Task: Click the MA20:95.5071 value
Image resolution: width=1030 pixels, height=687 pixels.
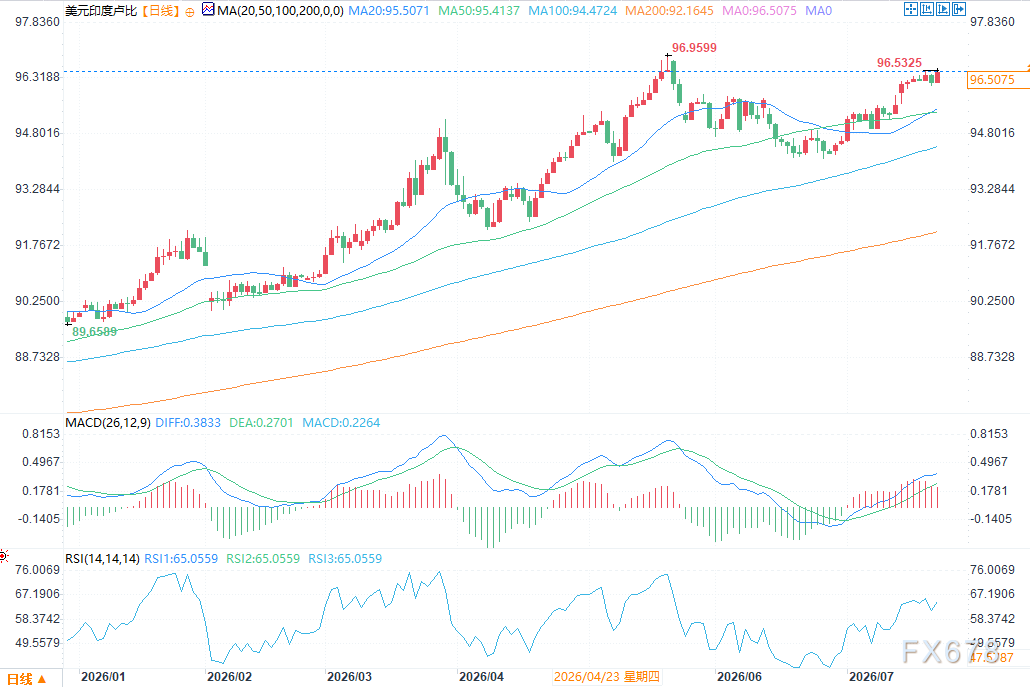Action: [x=389, y=11]
